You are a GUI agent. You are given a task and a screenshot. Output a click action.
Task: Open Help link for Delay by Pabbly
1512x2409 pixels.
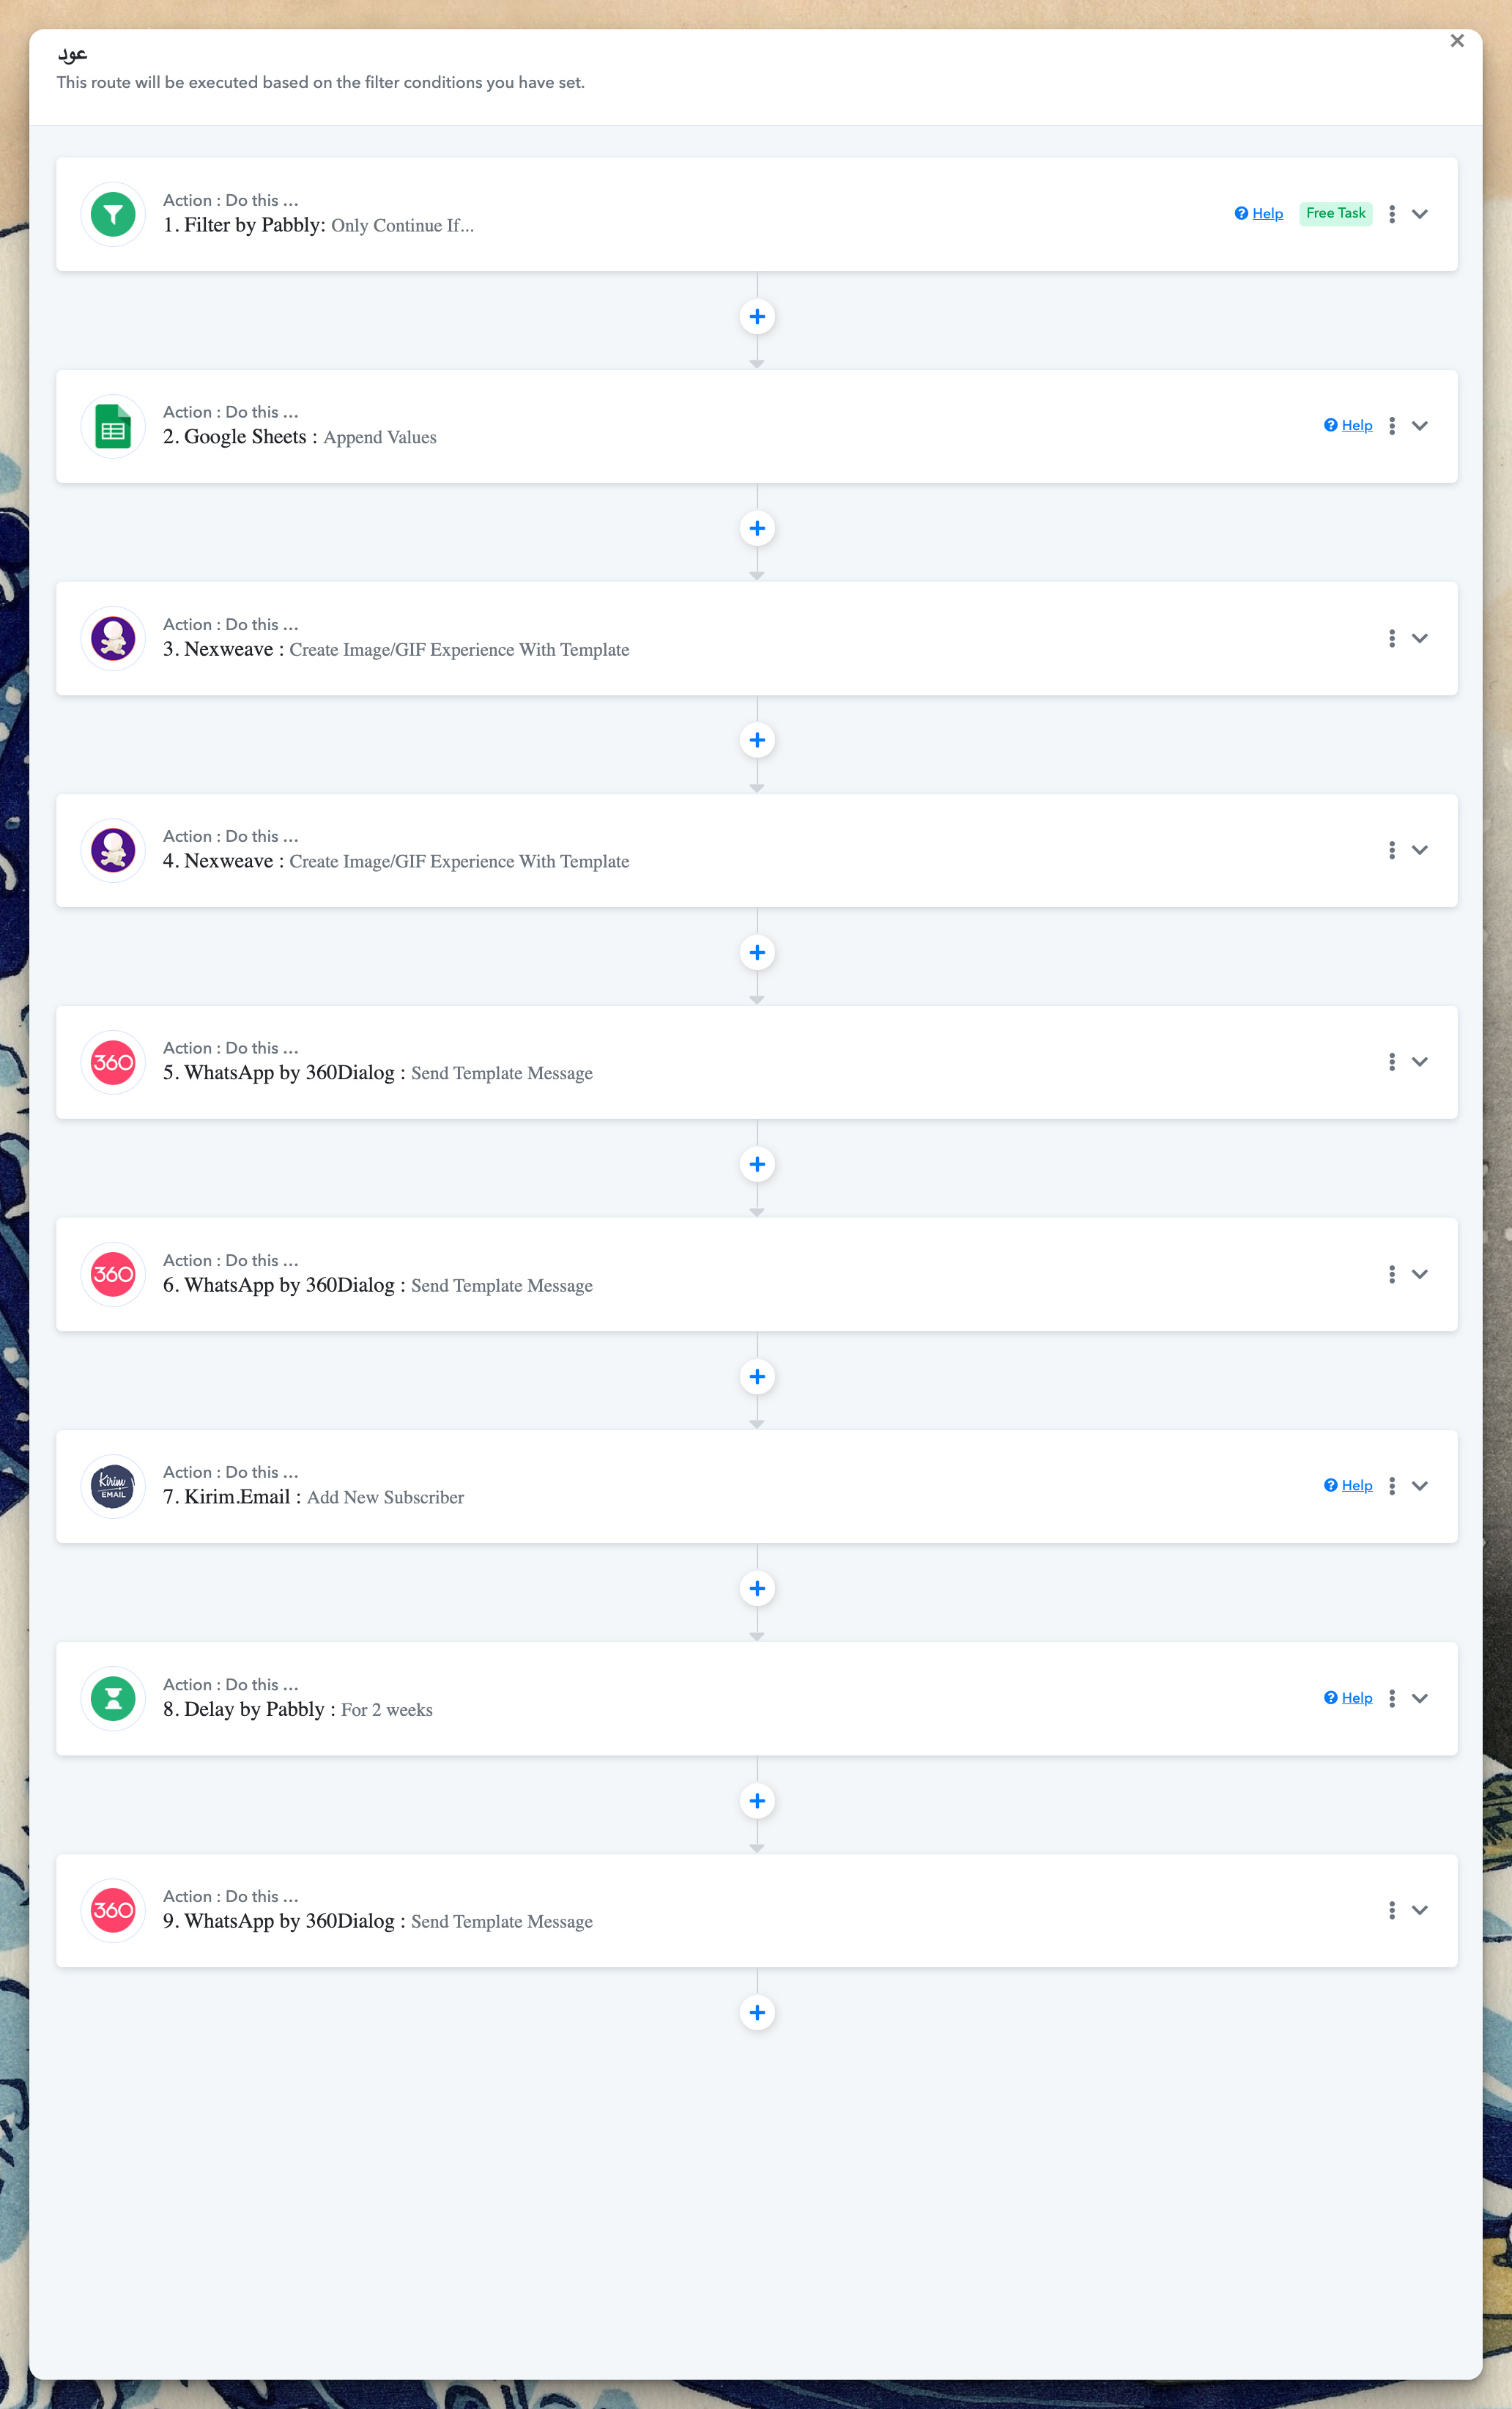click(1348, 1698)
